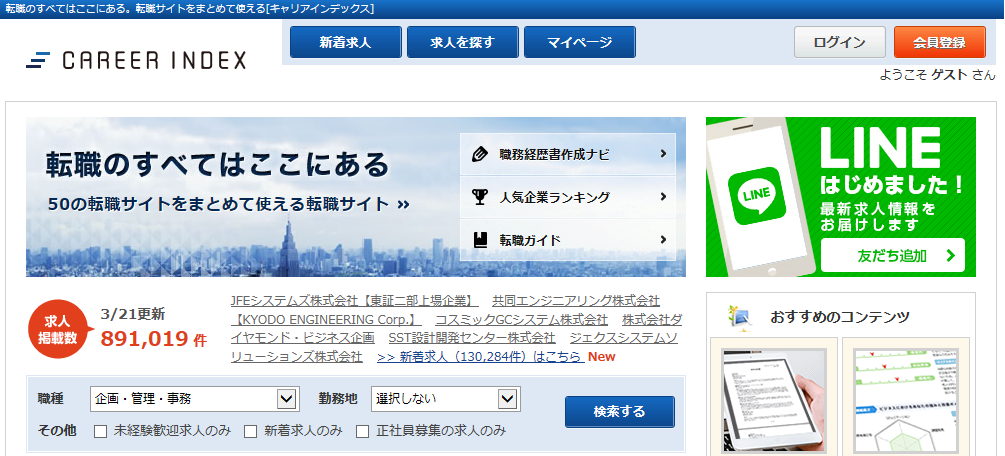This screenshot has width=1005, height=456.
Task: Open the 新着求人 navigation tab
Action: (345, 42)
